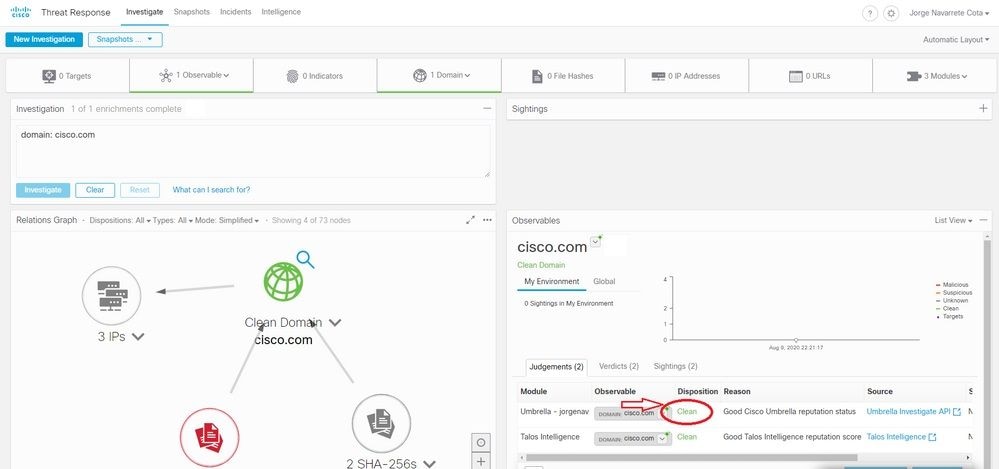Click the Reset button
The height and width of the screenshot is (469, 999).
140,190
